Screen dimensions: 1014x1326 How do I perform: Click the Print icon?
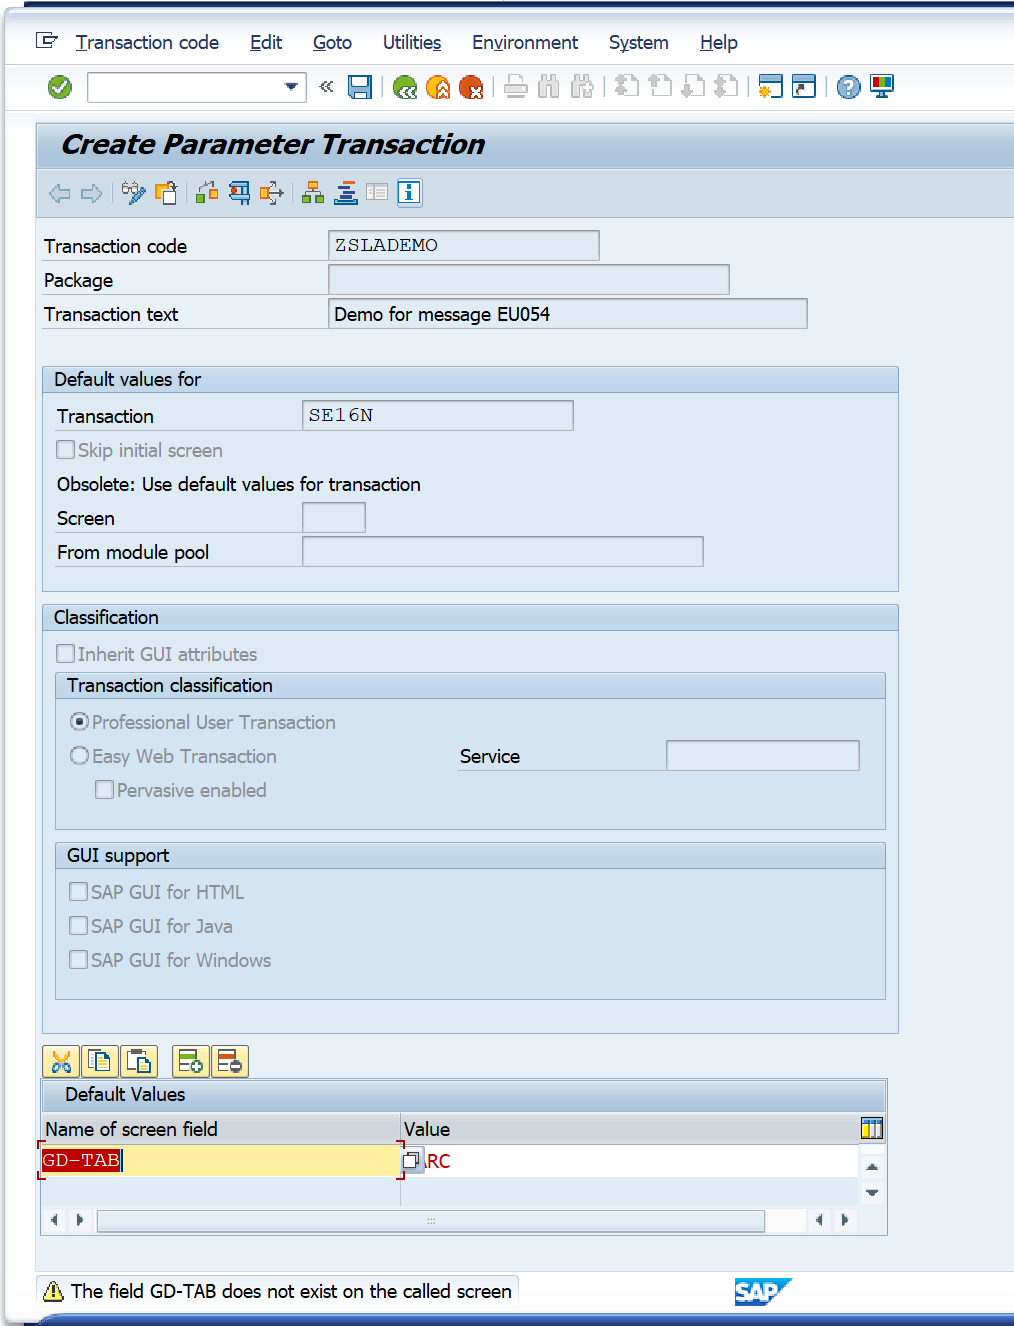coord(516,87)
